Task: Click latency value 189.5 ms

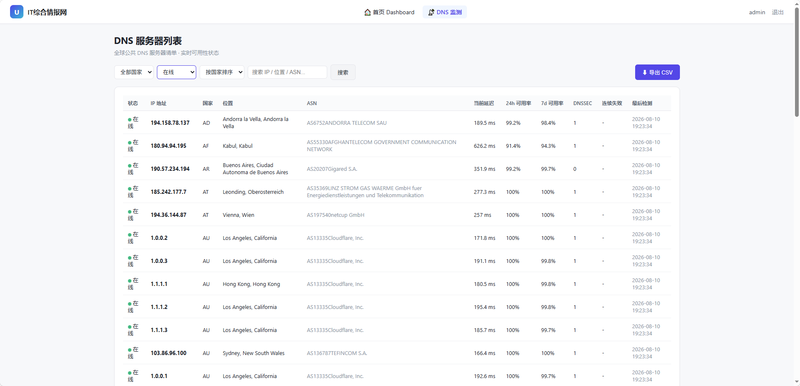Action: coord(484,123)
